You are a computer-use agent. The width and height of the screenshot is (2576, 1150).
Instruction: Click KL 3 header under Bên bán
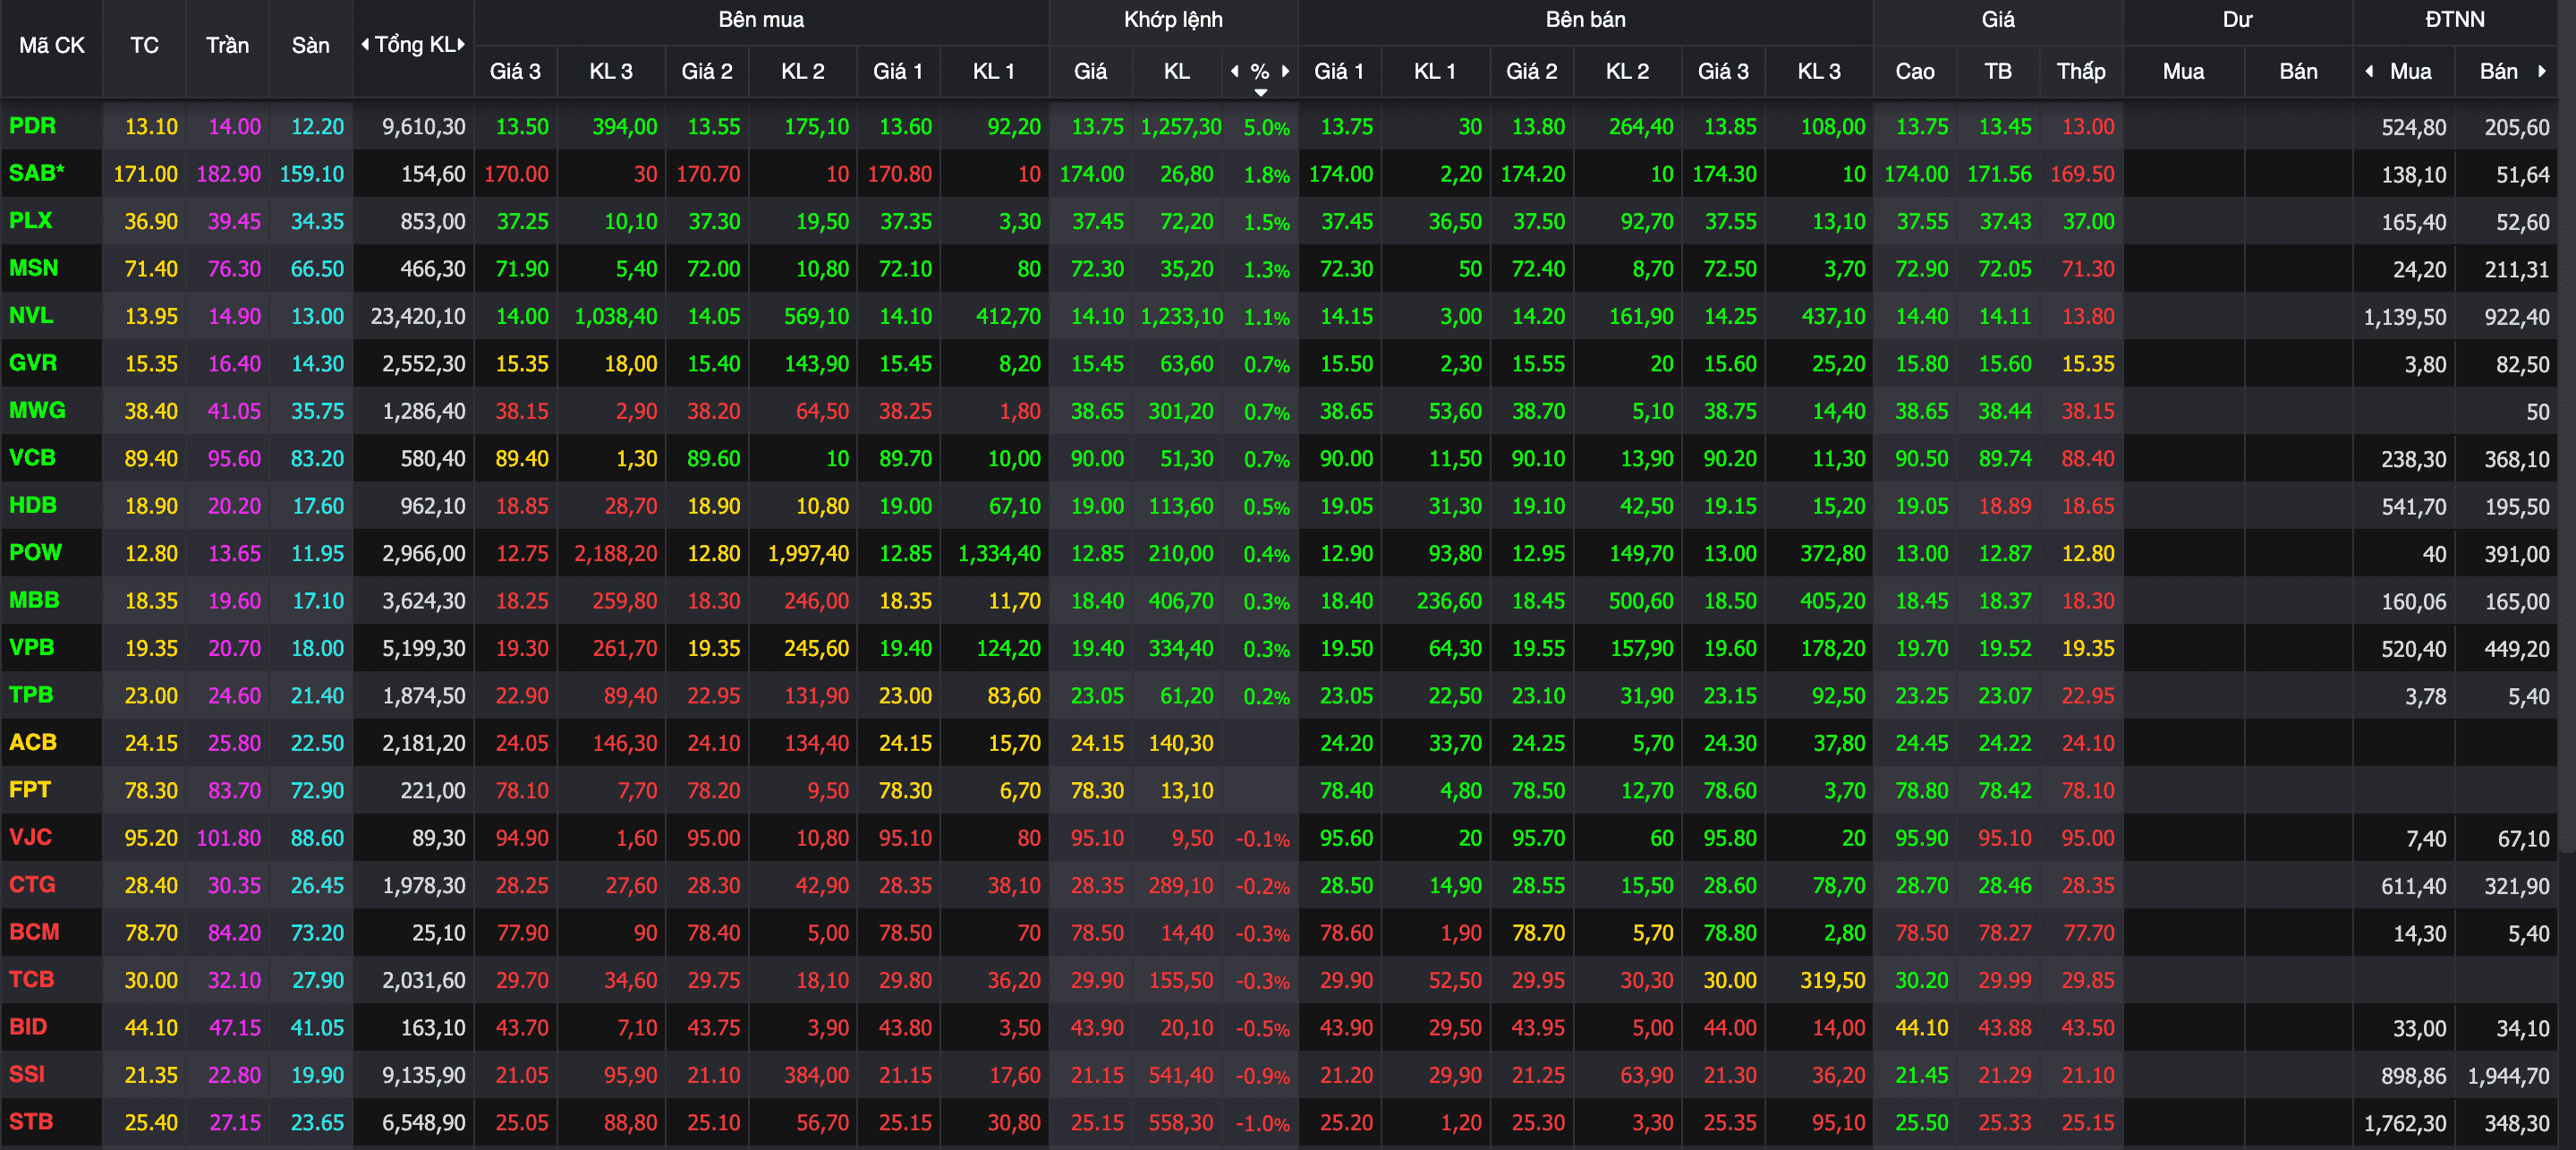[x=1818, y=71]
